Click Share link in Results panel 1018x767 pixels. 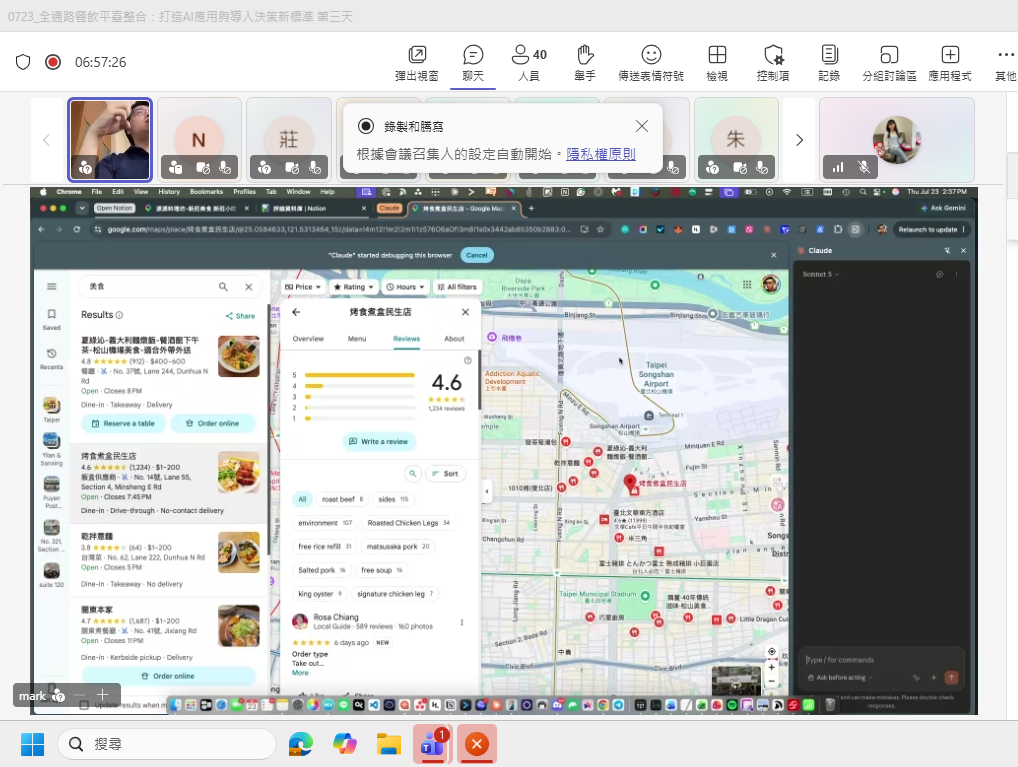(x=240, y=316)
